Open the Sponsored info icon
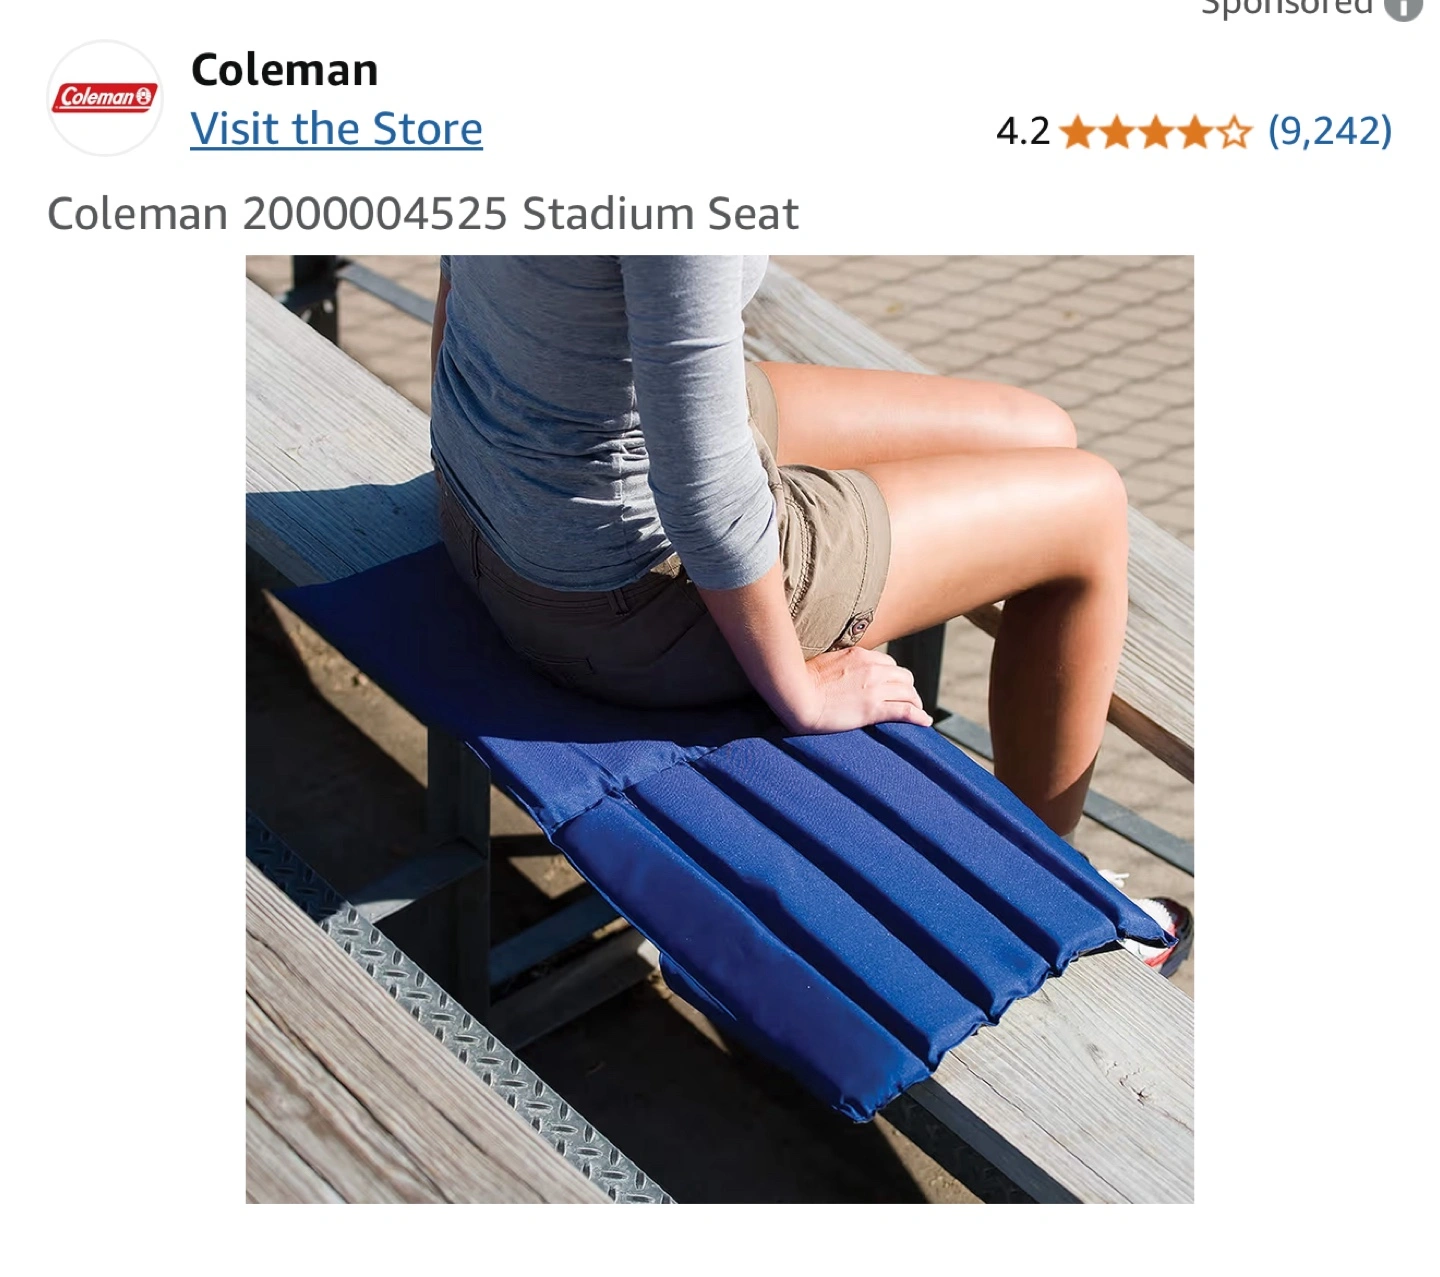Screen dimensions: 1440x1277 pos(1403,8)
